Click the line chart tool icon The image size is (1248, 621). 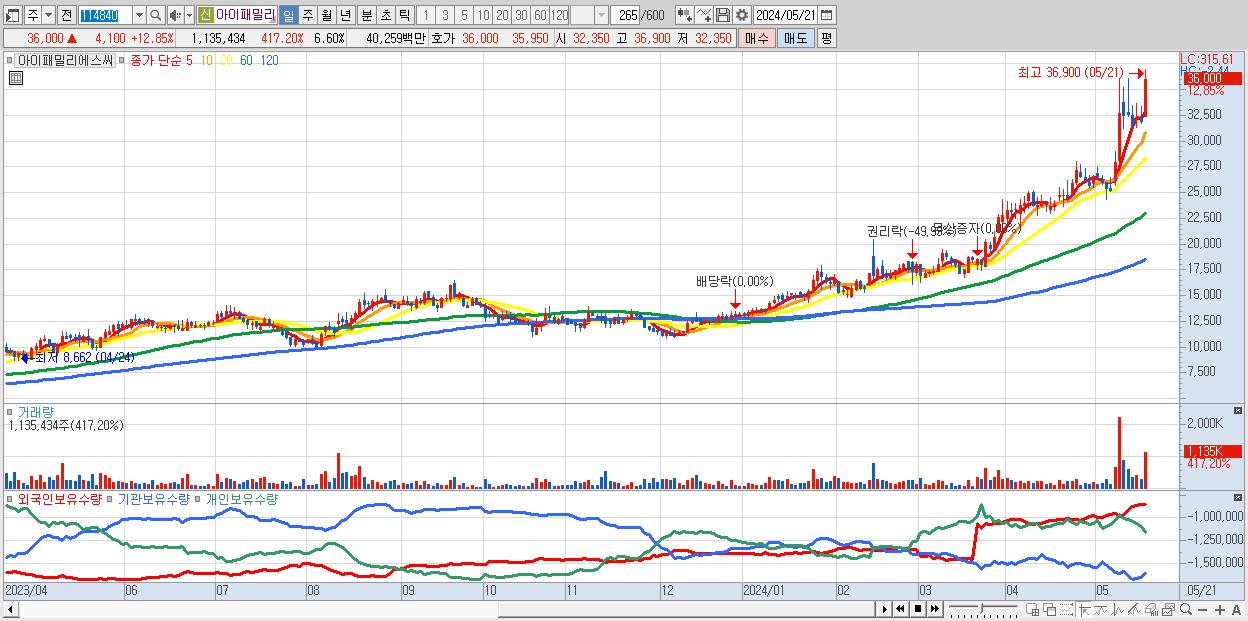pos(704,15)
